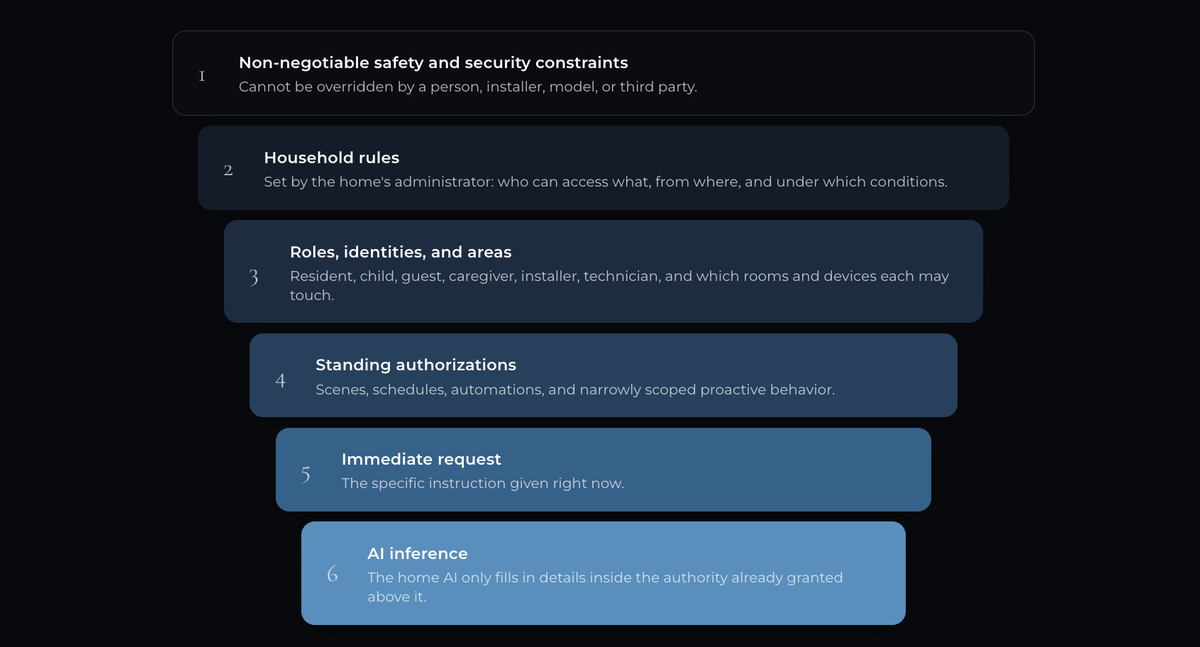Select the medium blue Immediate request card

(x=603, y=470)
